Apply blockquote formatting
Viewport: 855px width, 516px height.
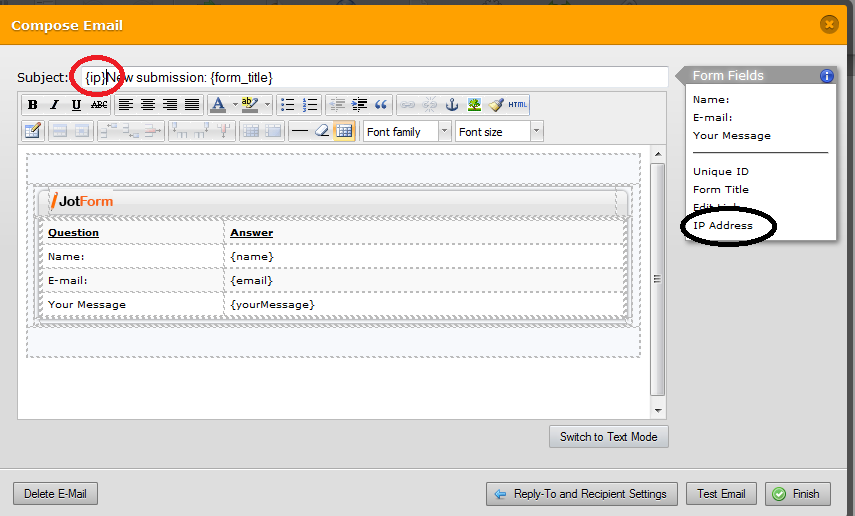click(380, 105)
